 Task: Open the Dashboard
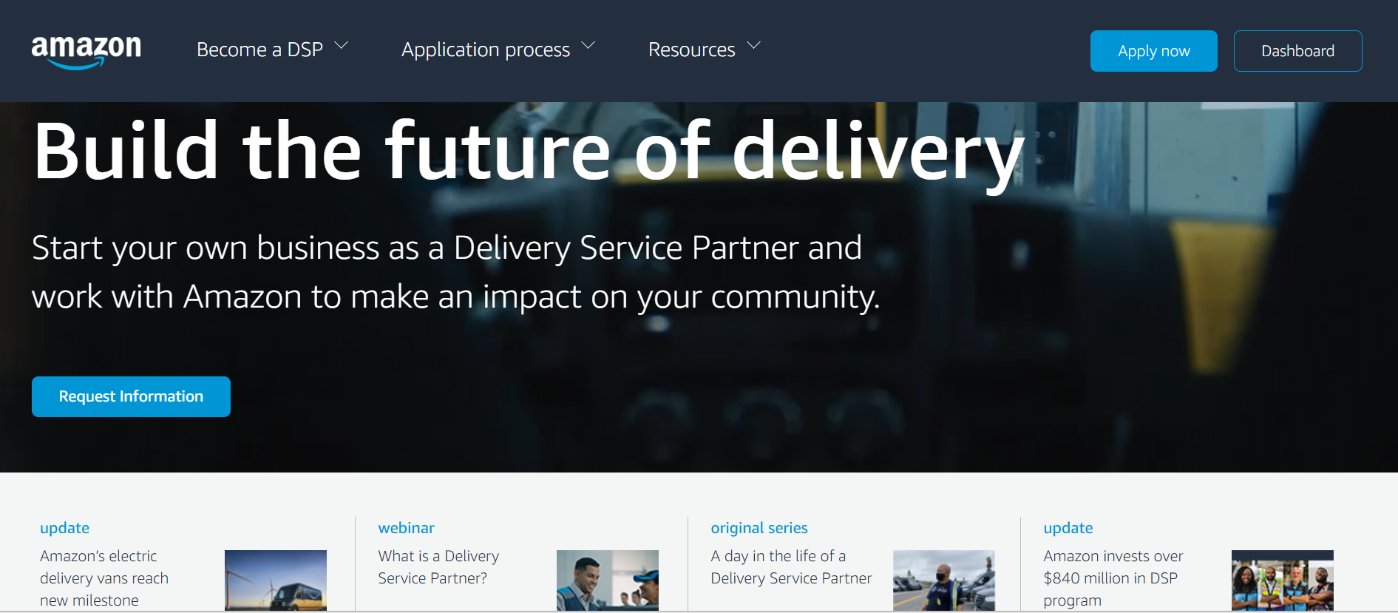(x=1298, y=50)
